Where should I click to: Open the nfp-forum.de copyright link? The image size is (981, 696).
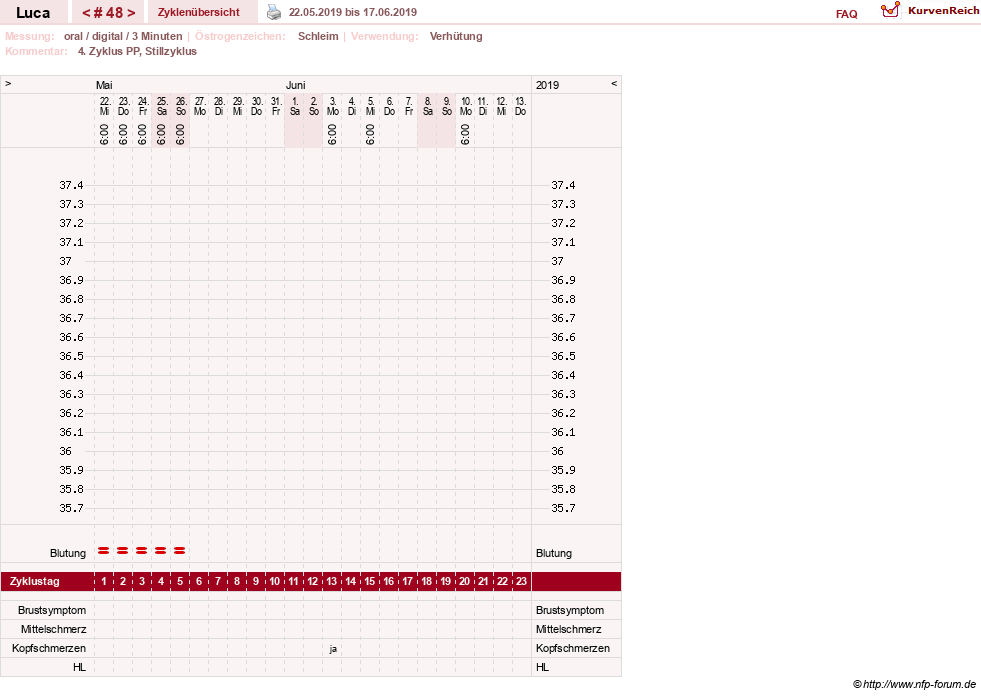pos(914,684)
